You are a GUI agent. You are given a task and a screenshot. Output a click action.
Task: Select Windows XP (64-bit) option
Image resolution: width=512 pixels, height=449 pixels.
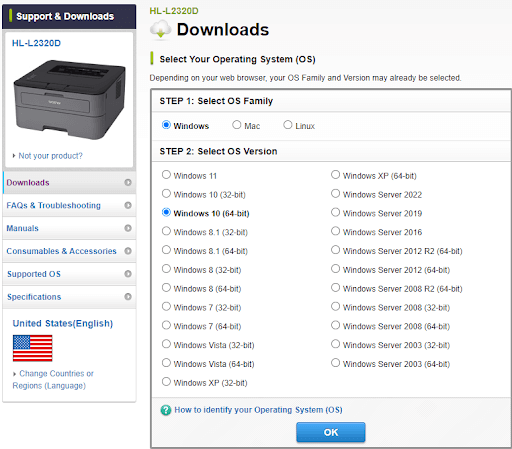pyautogui.click(x=335, y=175)
